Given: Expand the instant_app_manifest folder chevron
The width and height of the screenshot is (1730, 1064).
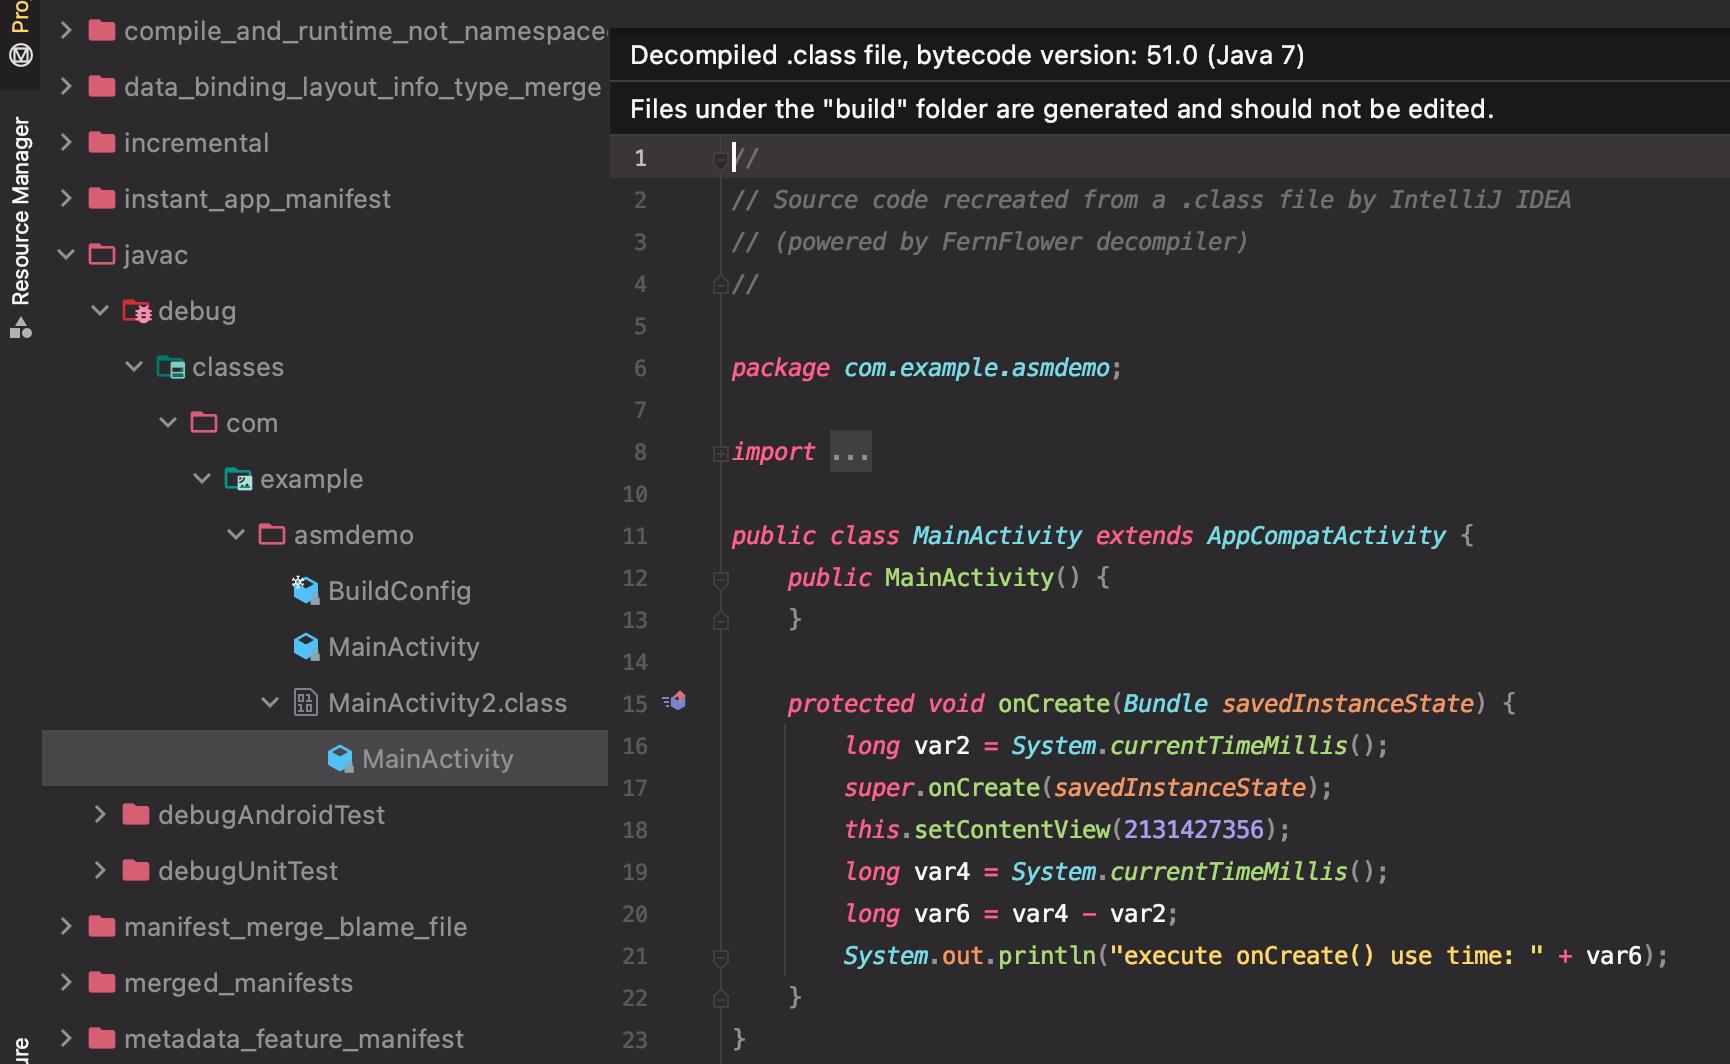Looking at the screenshot, I should (x=66, y=199).
